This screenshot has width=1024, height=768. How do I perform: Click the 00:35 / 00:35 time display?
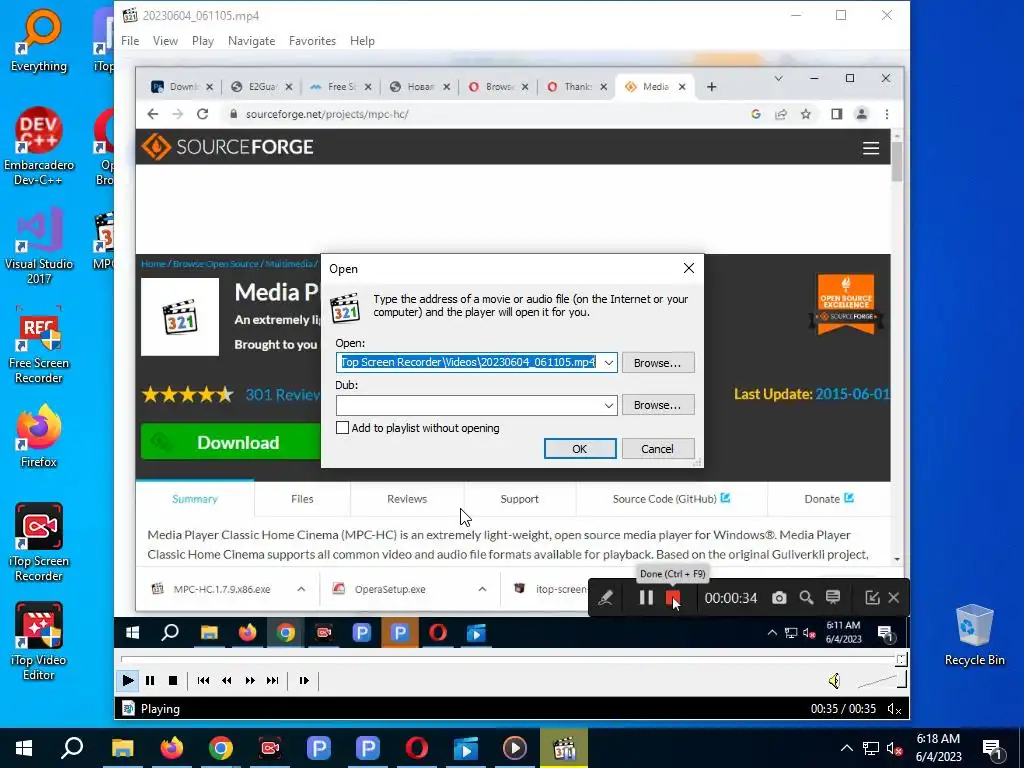point(843,709)
